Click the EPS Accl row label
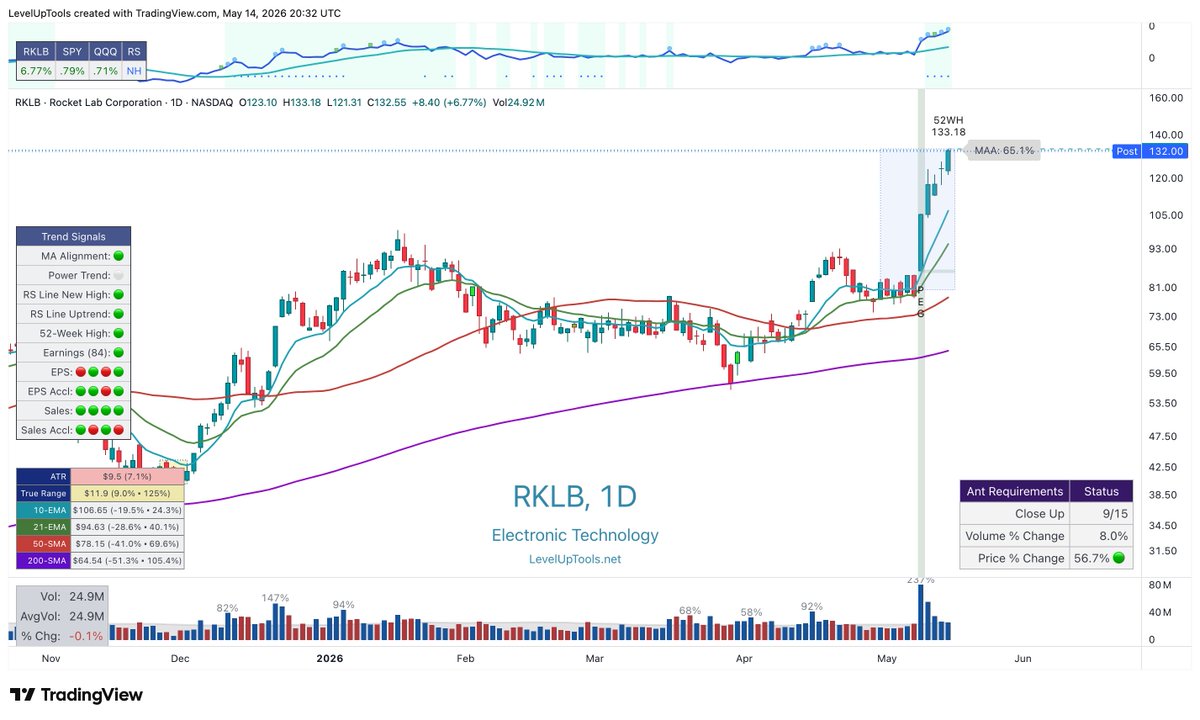This screenshot has height=720, width=1200. pos(51,392)
